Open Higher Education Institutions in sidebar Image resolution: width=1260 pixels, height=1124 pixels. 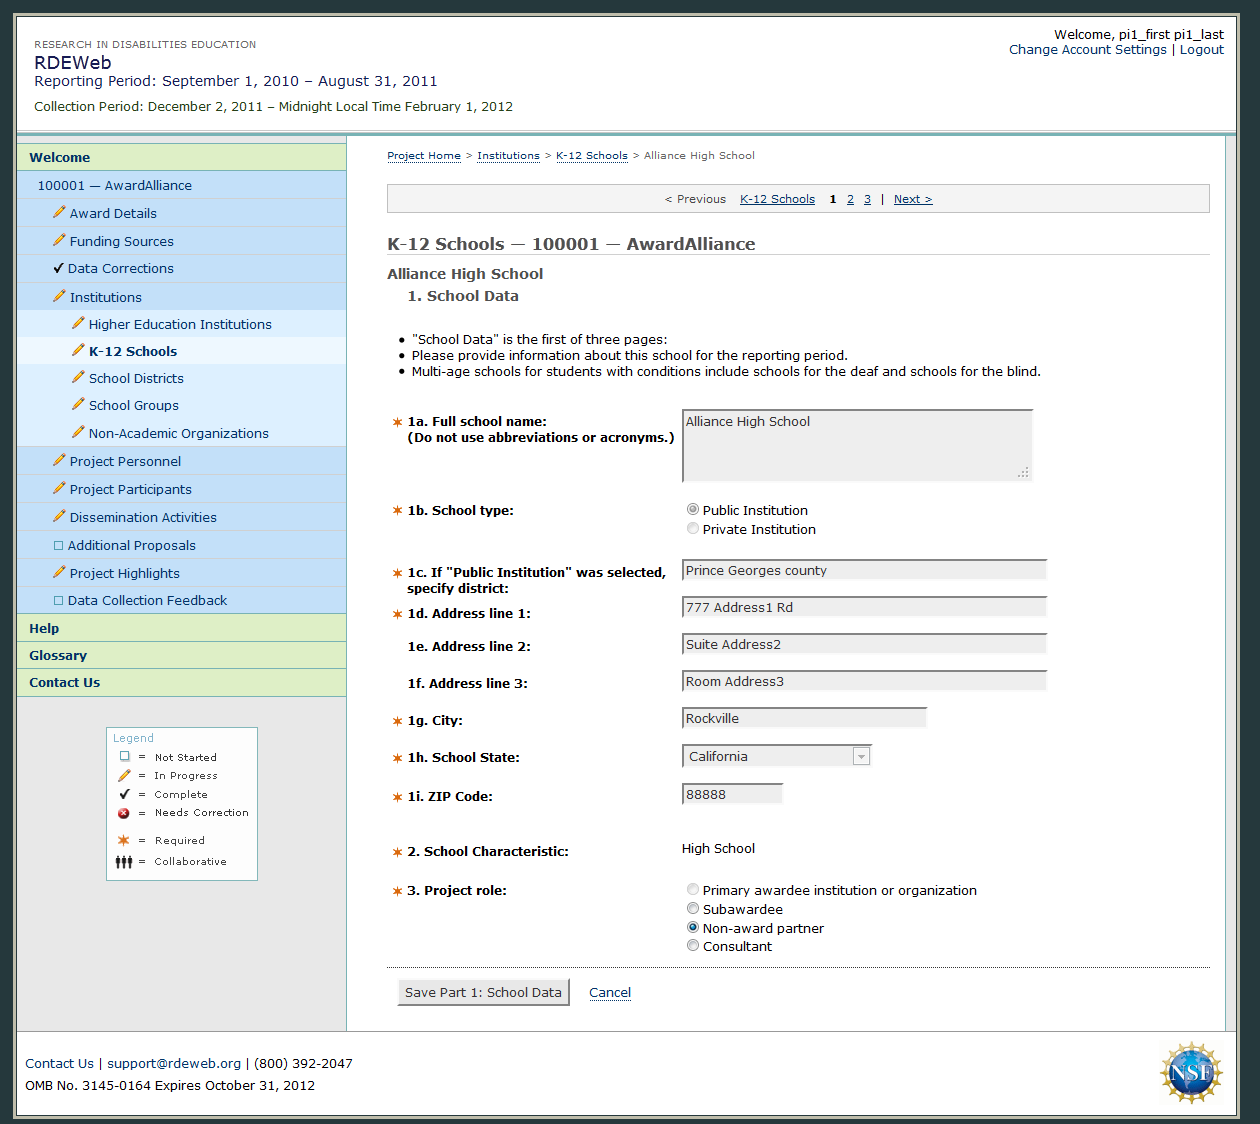point(180,324)
